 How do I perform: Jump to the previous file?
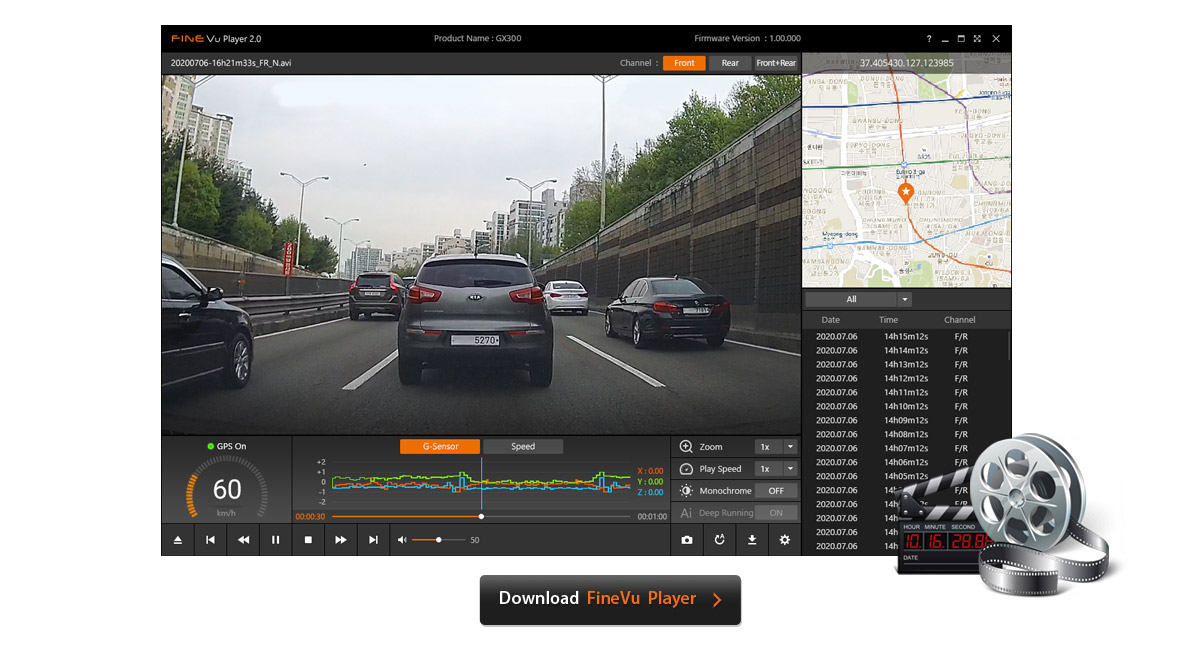[x=210, y=540]
